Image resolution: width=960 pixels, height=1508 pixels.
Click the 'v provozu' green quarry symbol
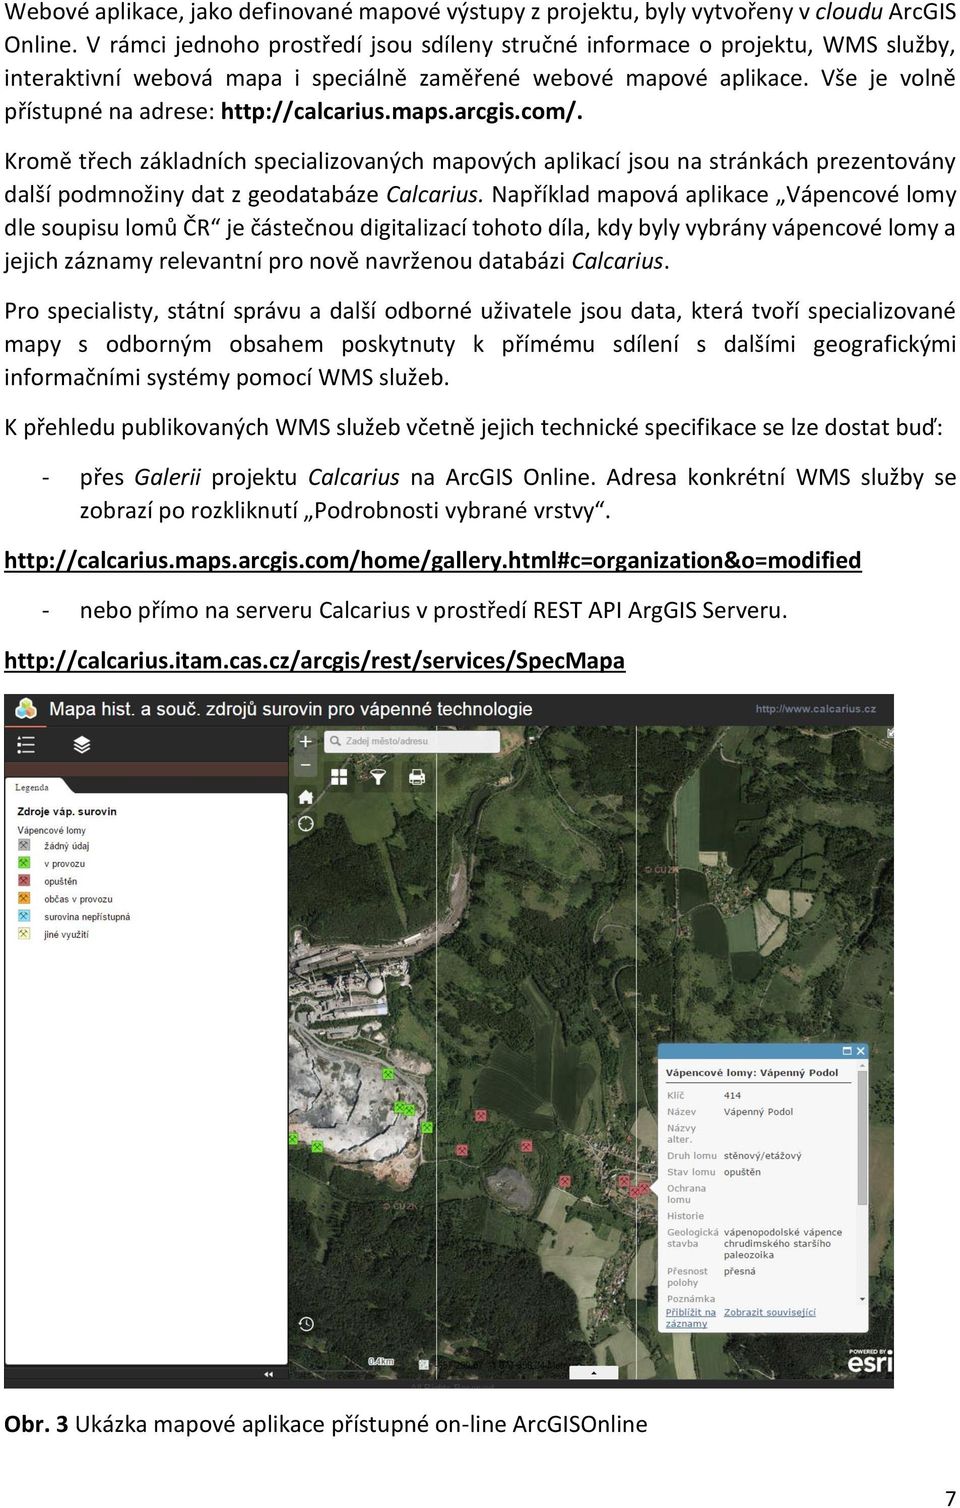pos(24,863)
